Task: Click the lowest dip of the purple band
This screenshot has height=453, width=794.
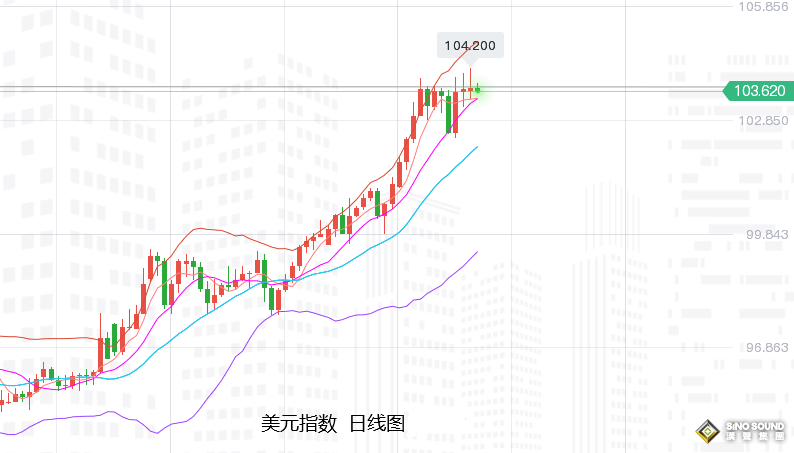Action: [x=154, y=432]
